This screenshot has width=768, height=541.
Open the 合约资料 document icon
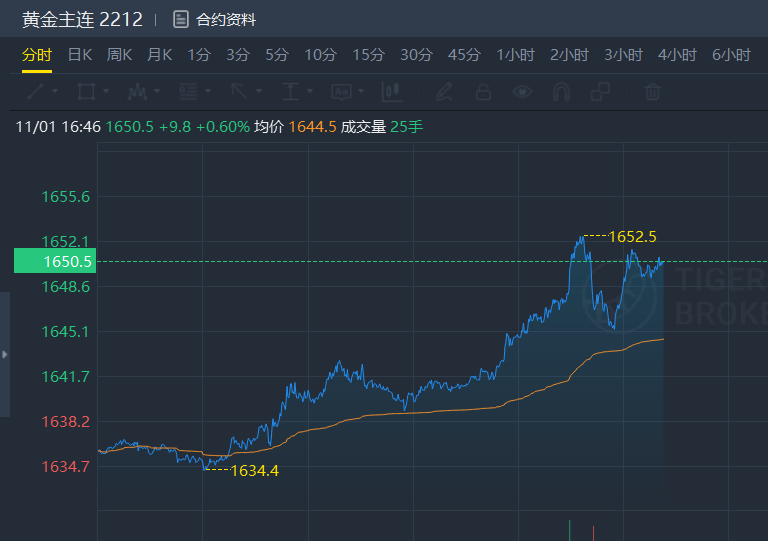[181, 20]
